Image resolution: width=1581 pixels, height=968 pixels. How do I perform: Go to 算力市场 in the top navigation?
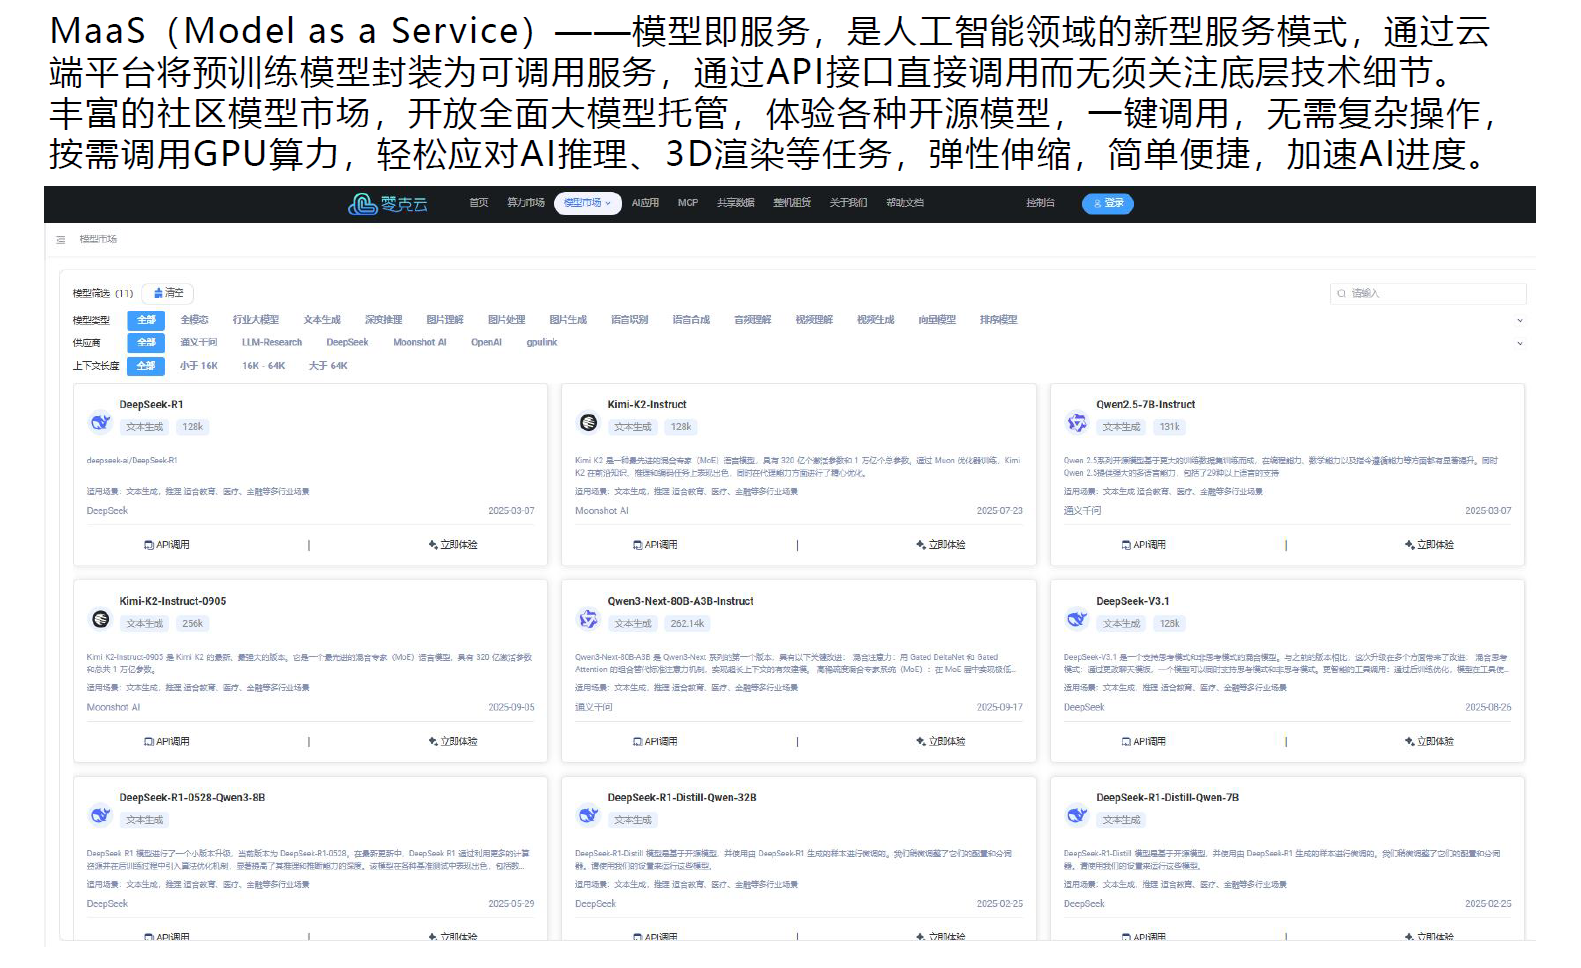point(525,203)
